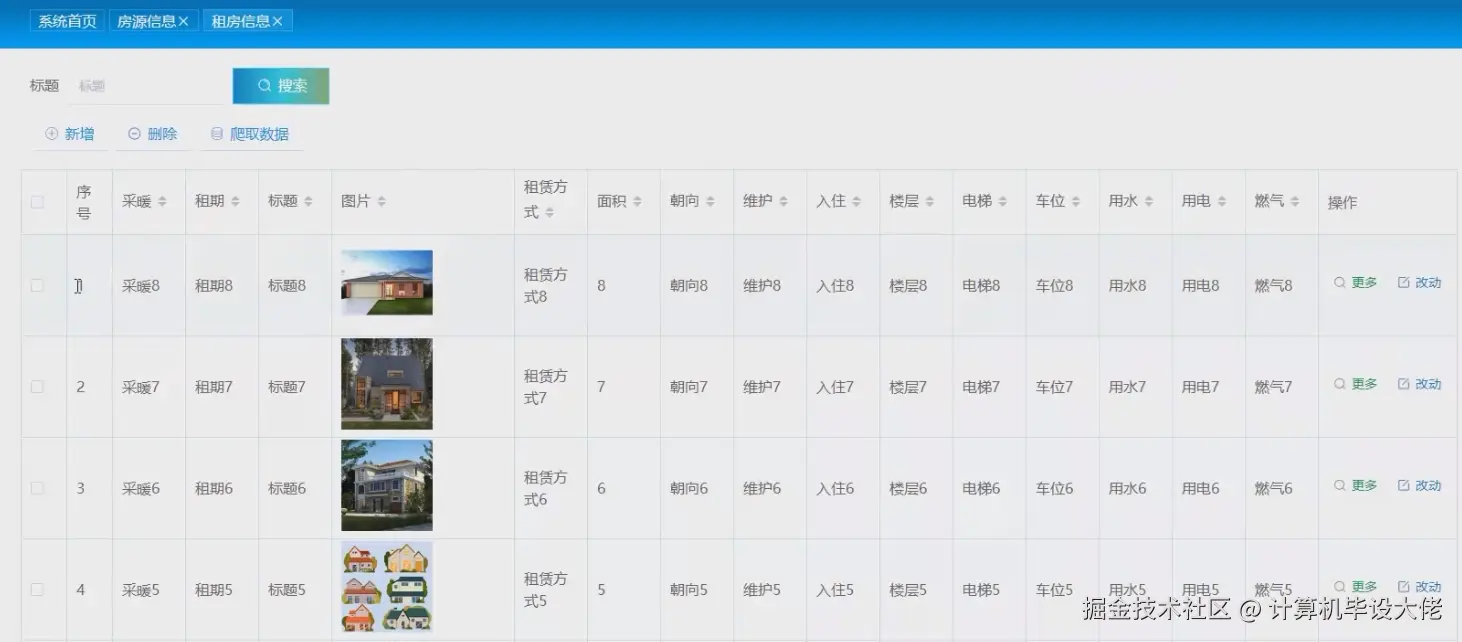Check the checkbox for row 标题8
Viewport: 1462px width, 642px height.
pos(37,284)
